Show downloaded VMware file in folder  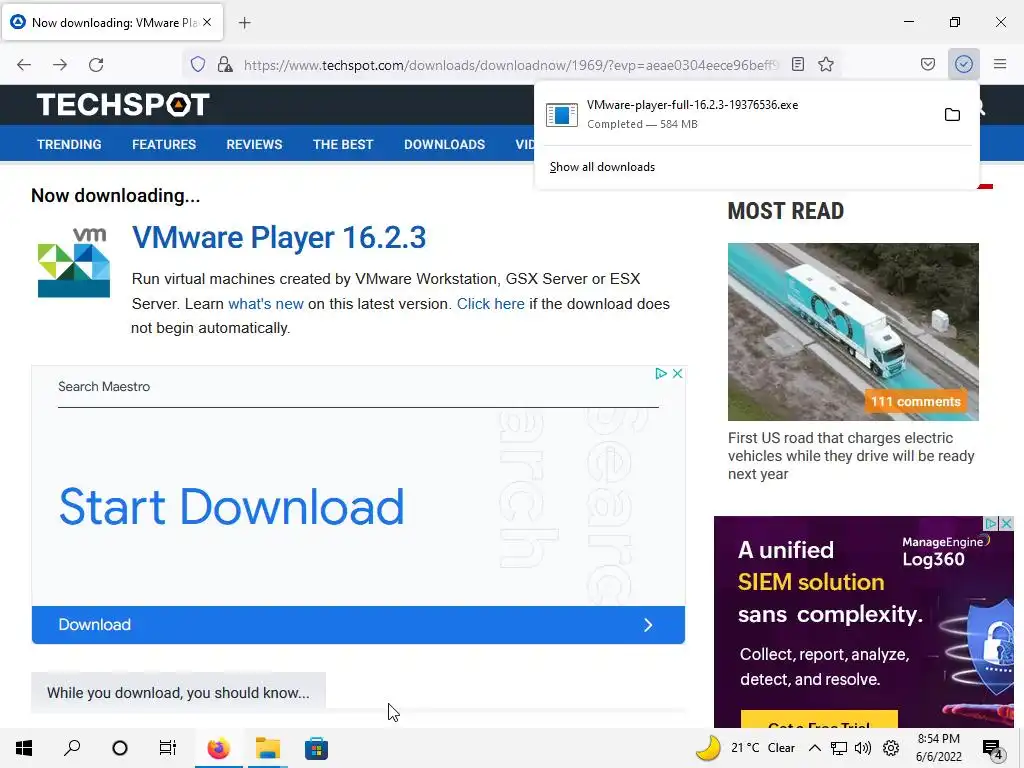[x=952, y=114]
